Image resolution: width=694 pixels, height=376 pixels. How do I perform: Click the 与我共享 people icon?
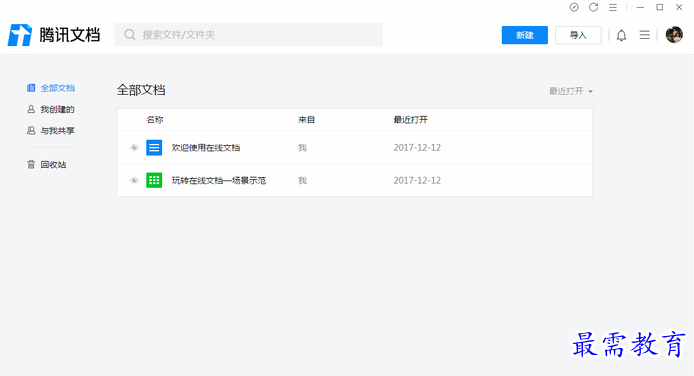click(31, 130)
